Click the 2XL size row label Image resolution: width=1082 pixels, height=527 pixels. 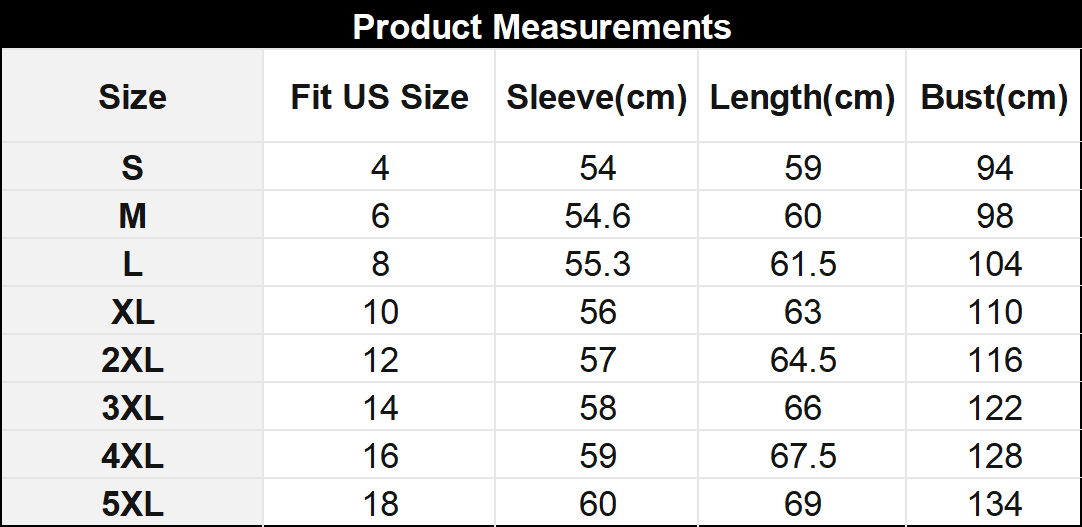(132, 360)
